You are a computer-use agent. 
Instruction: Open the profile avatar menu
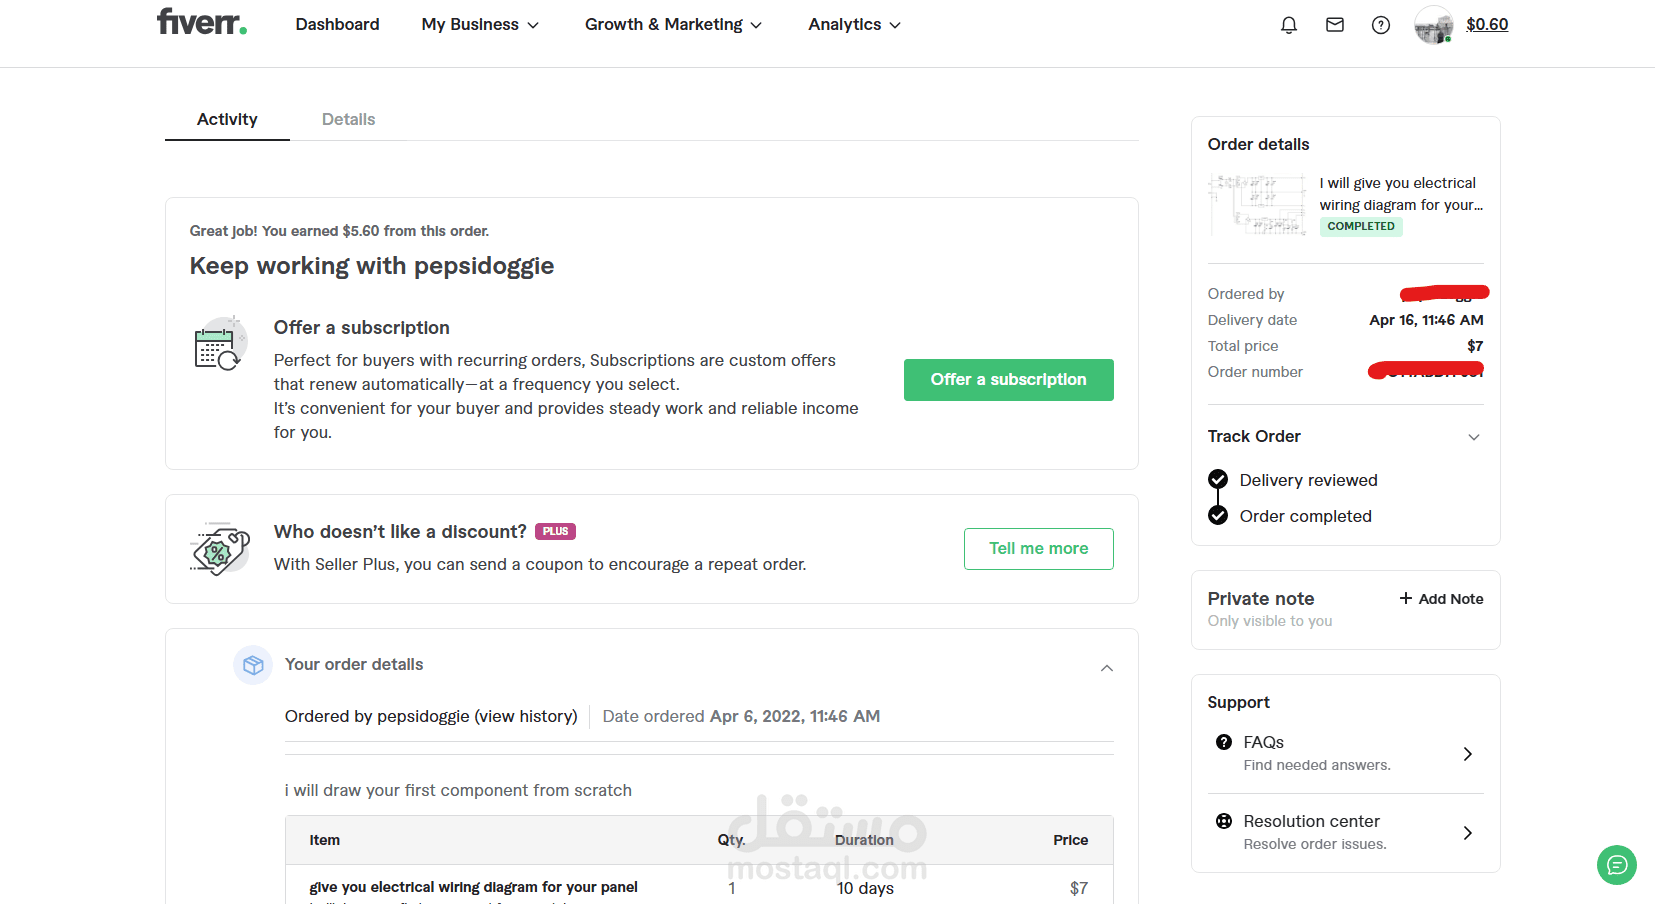1434,25
